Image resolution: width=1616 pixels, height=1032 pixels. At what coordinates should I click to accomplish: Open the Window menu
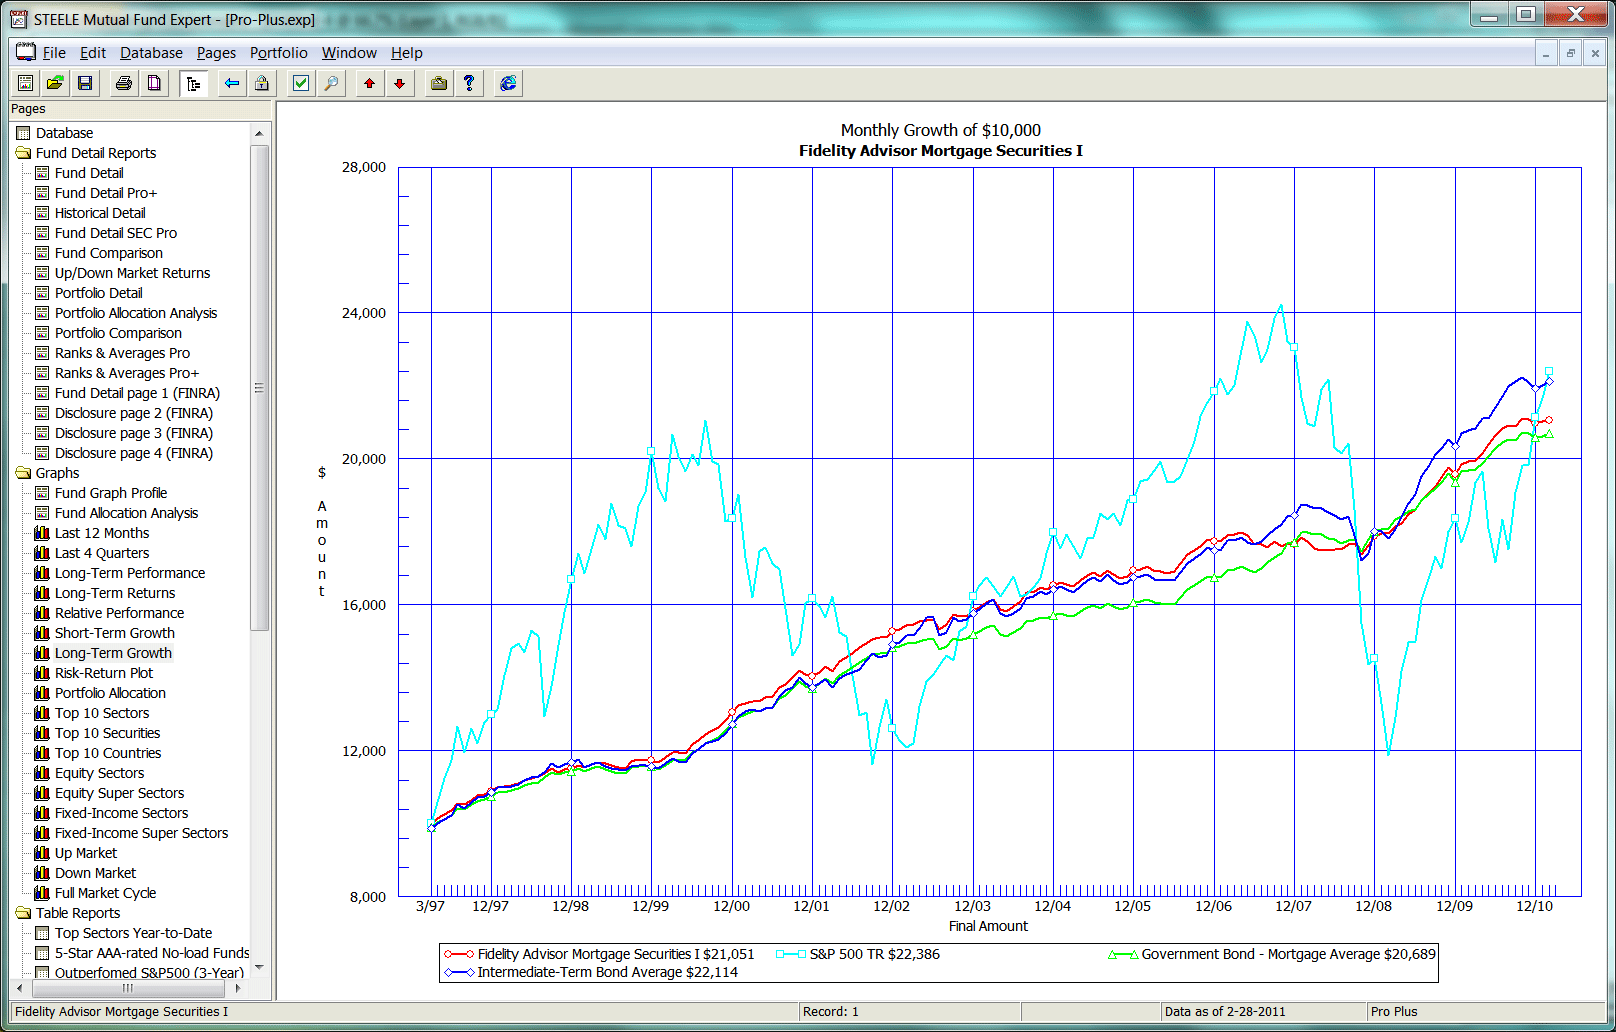coord(349,53)
